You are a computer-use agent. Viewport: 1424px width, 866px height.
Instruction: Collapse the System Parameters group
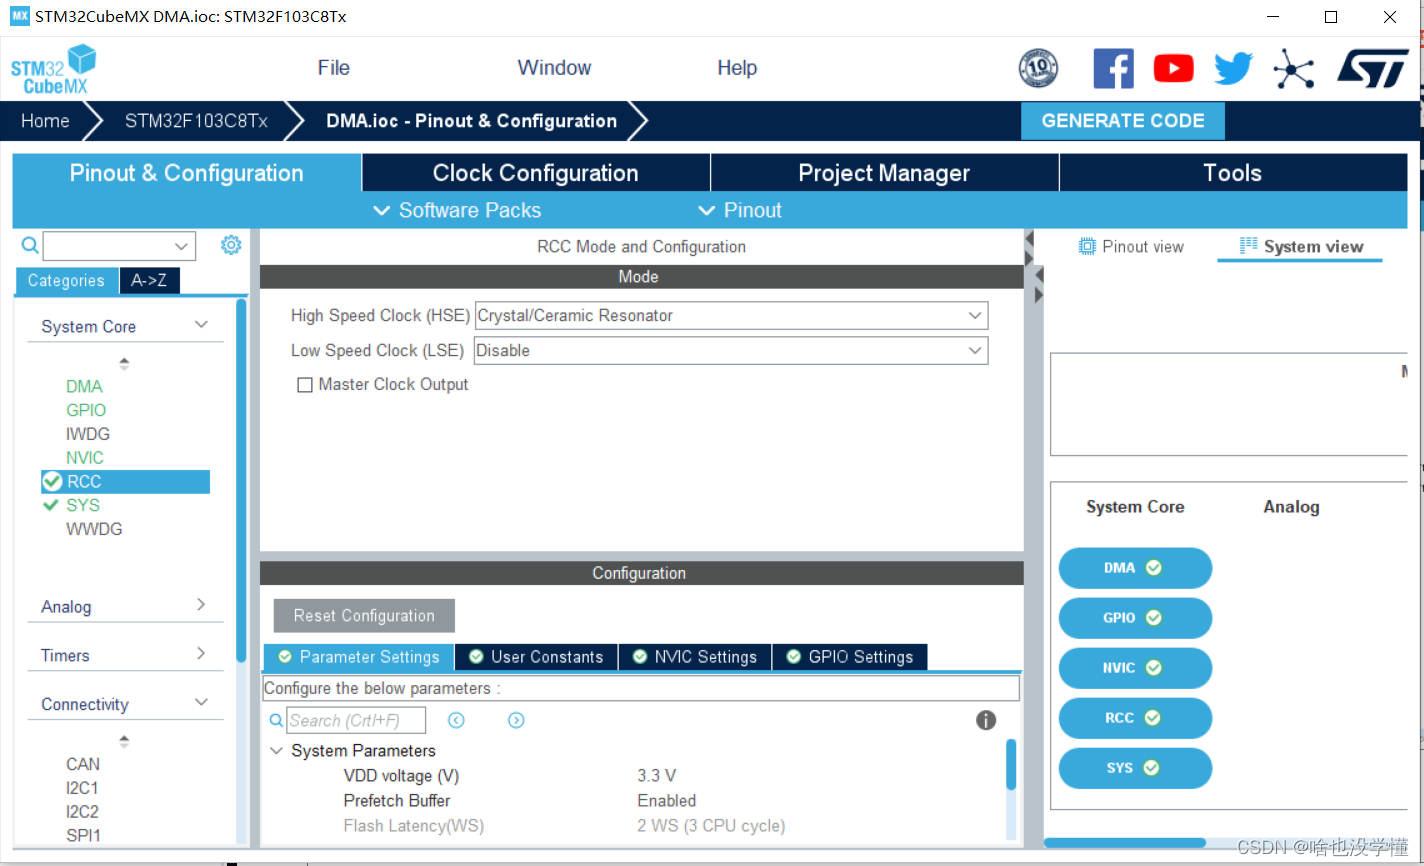(x=277, y=751)
